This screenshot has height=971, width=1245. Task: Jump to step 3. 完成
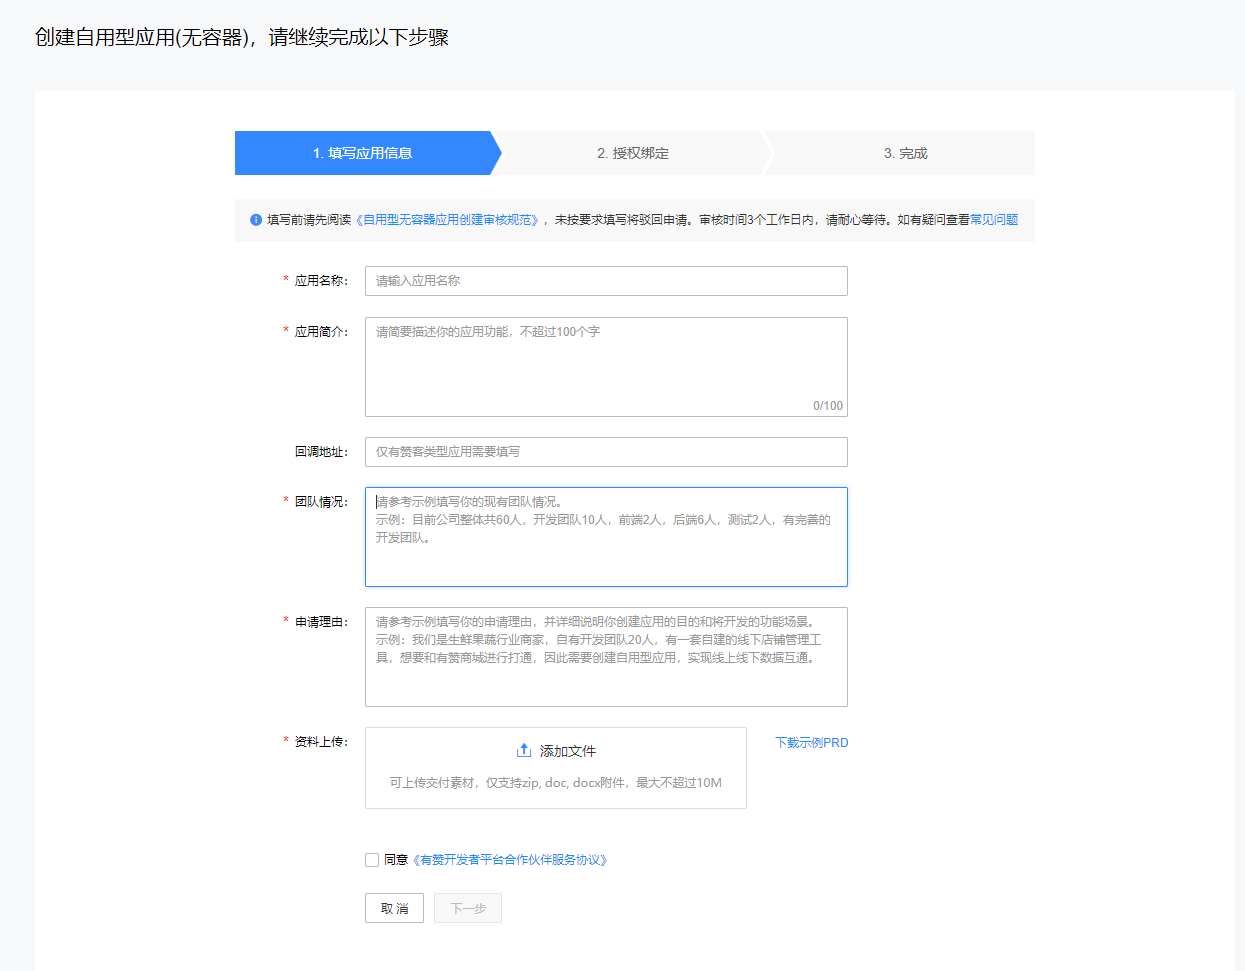905,153
